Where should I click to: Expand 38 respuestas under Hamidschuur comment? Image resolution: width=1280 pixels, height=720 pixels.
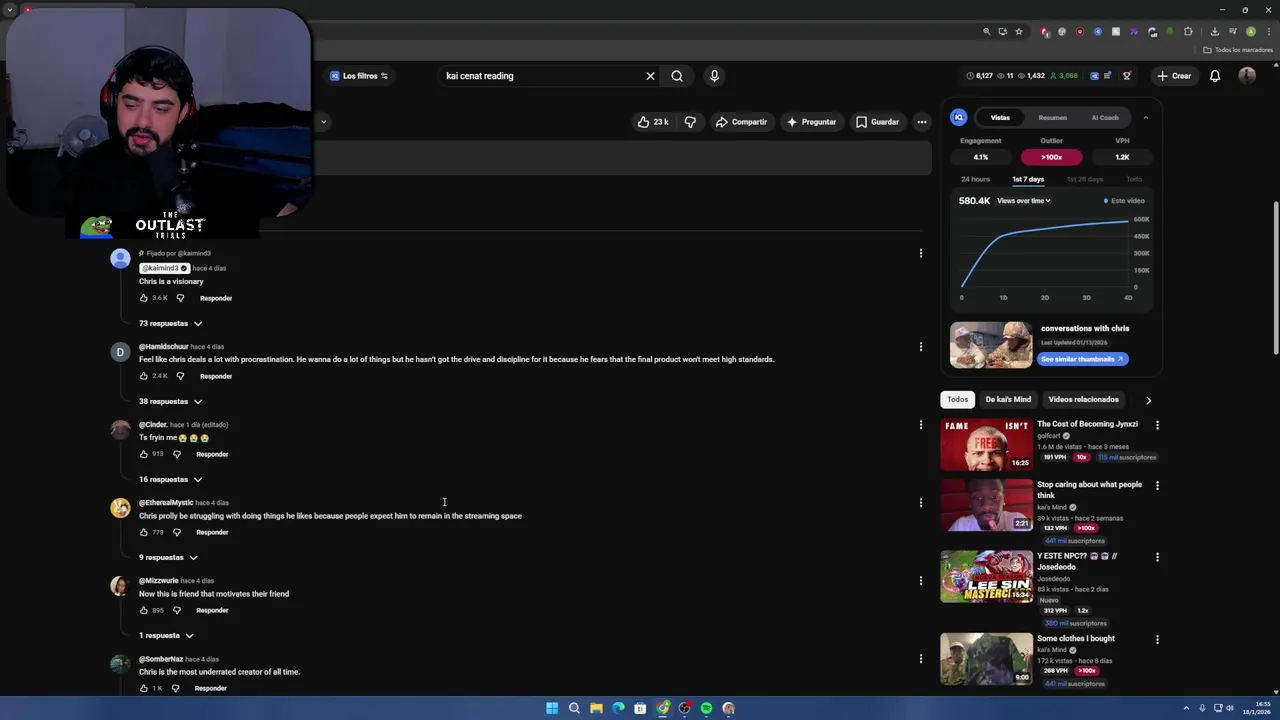coord(170,402)
